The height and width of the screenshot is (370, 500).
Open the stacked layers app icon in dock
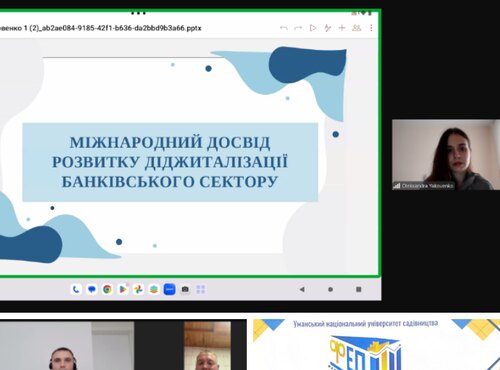click(x=154, y=289)
